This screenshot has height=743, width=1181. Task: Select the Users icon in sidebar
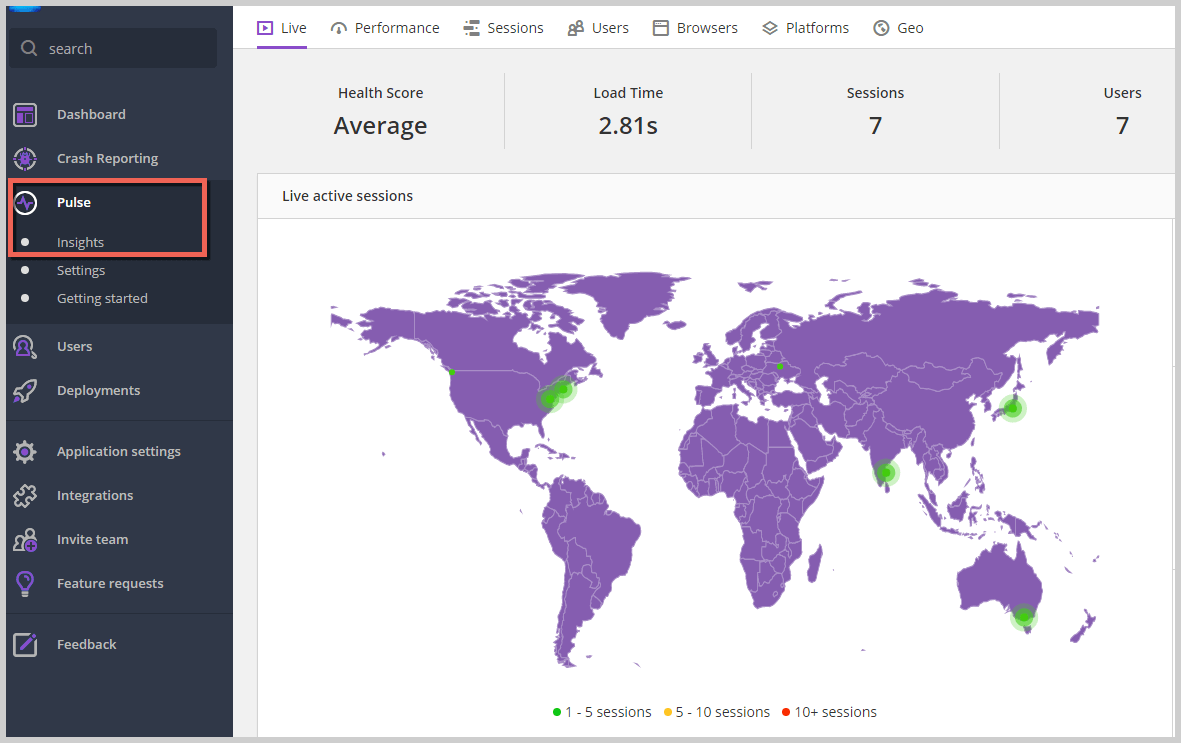(25, 347)
